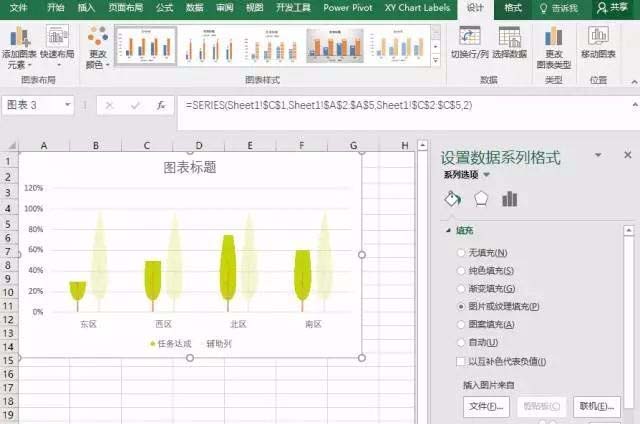Open Fill & Line paint bucket tab
640x424 pixels.
(452, 199)
